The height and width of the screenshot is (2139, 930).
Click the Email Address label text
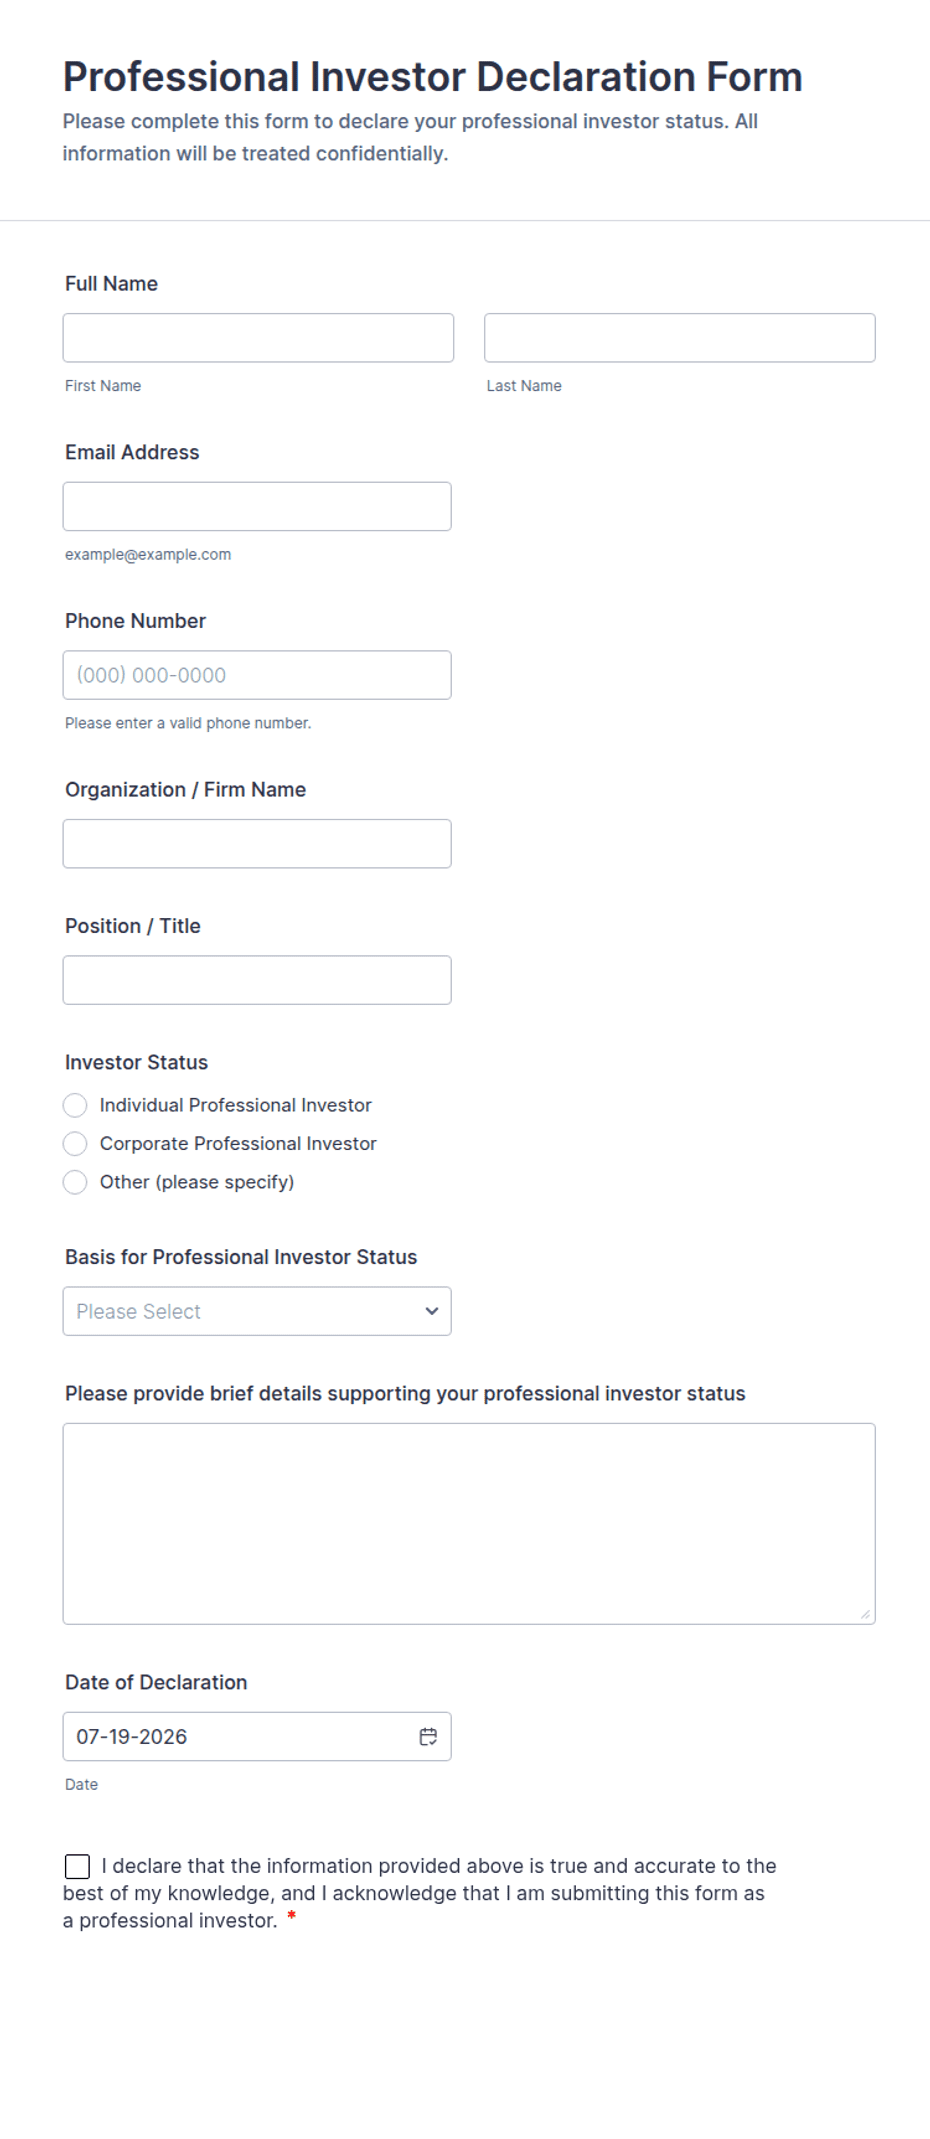pos(132,452)
